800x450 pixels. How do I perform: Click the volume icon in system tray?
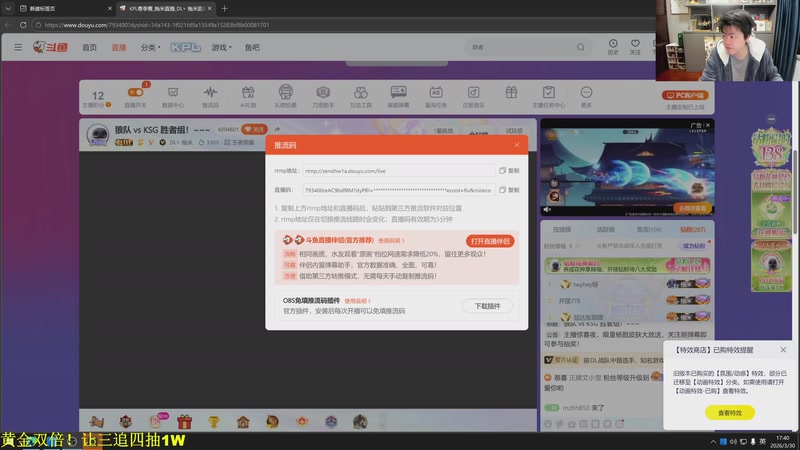(733, 441)
